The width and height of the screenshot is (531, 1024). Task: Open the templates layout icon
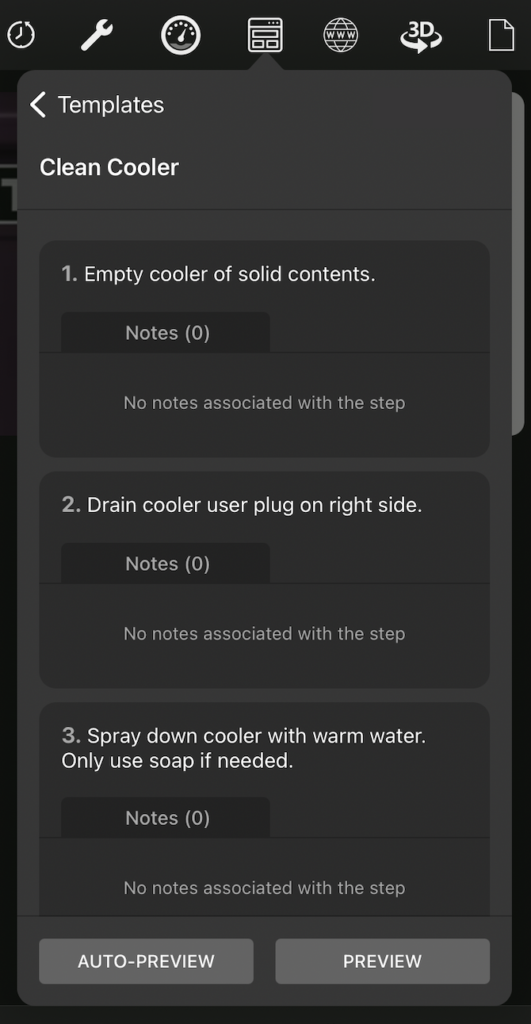(x=265, y=35)
